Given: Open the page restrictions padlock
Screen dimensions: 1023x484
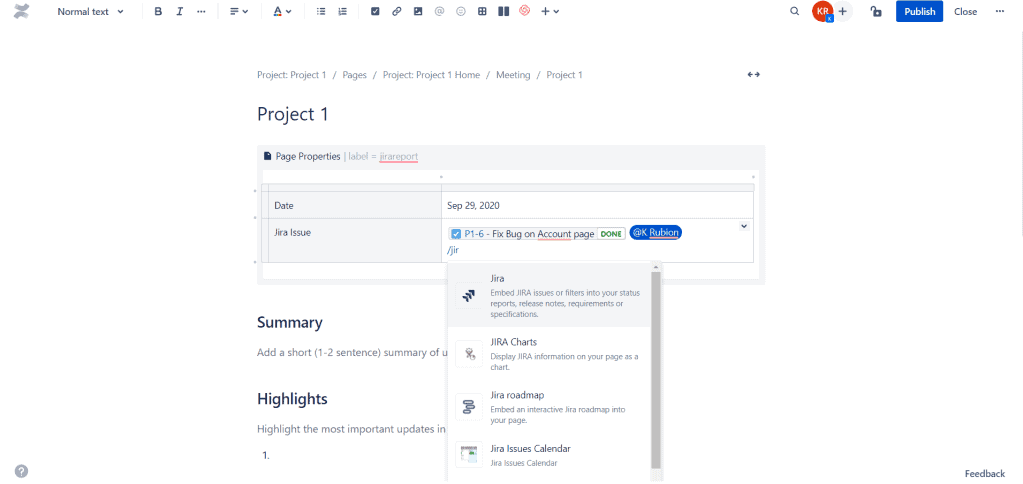Looking at the screenshot, I should (876, 12).
